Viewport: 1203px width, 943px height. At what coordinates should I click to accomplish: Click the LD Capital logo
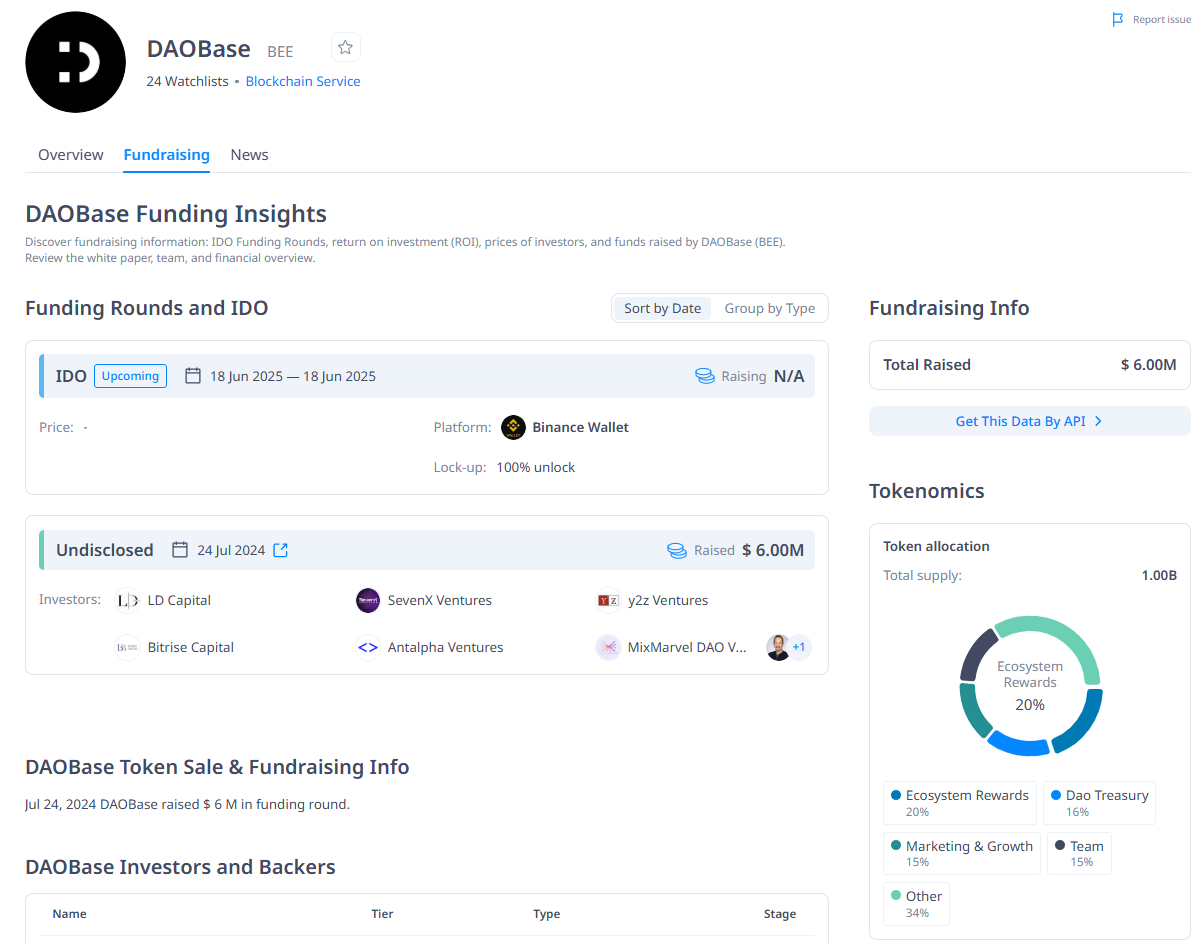(128, 600)
